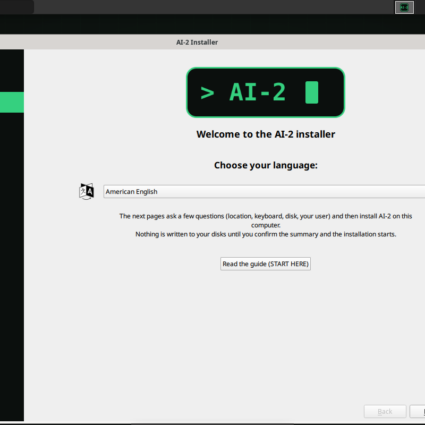Viewport: 425px width, 425px height.
Task: Click the green terminal icon in top panel
Action: pos(404,7)
